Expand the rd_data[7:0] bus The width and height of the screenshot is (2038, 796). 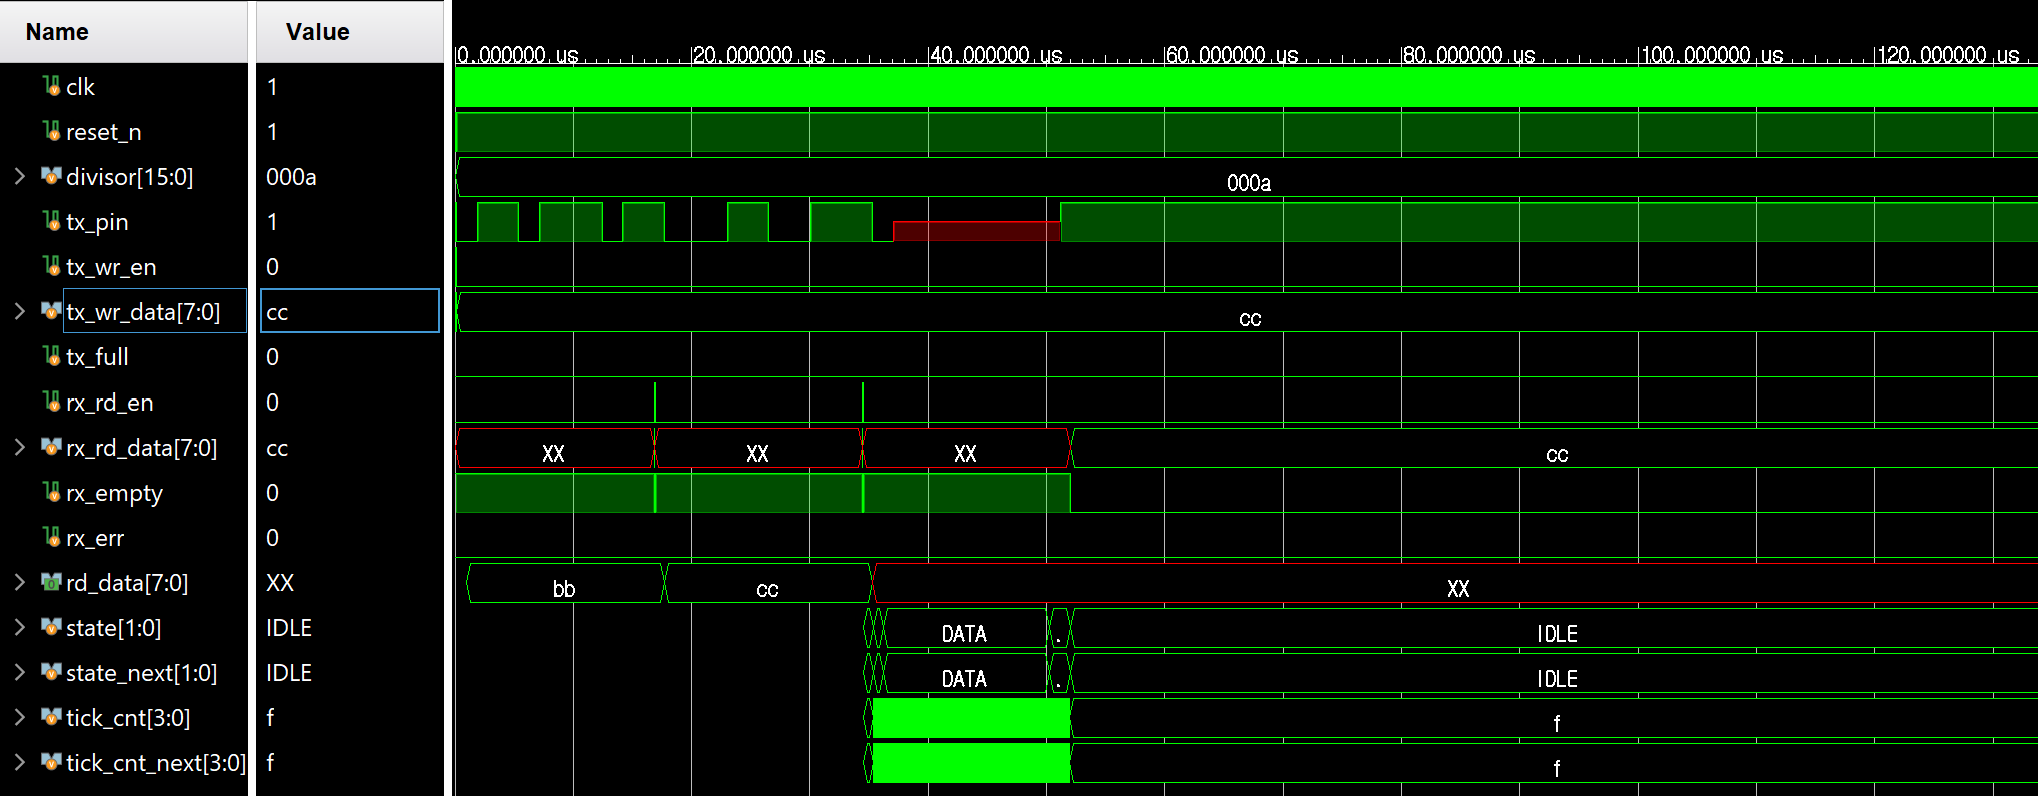click(20, 582)
